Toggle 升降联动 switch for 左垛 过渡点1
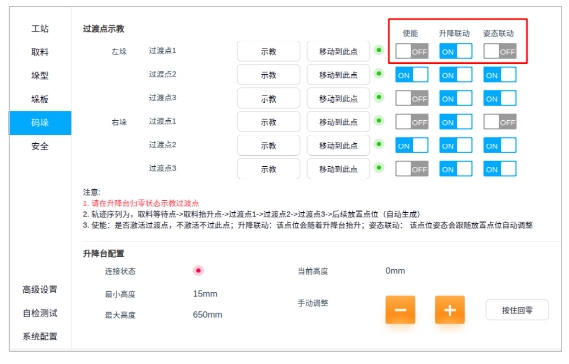Screen dimensions: 569x364 [x=456, y=51]
